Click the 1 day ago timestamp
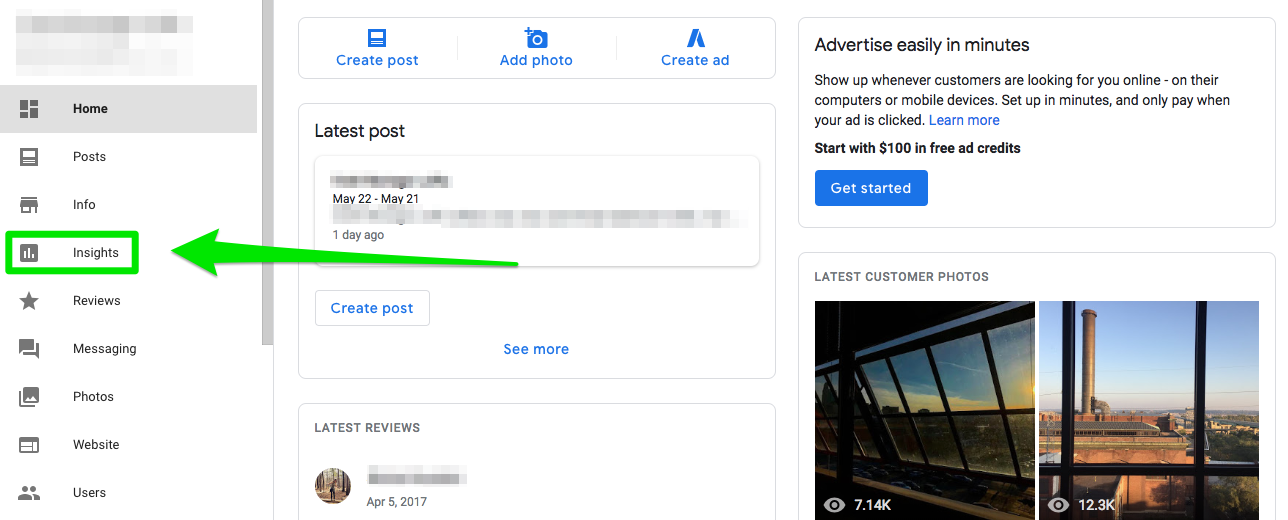 click(358, 235)
